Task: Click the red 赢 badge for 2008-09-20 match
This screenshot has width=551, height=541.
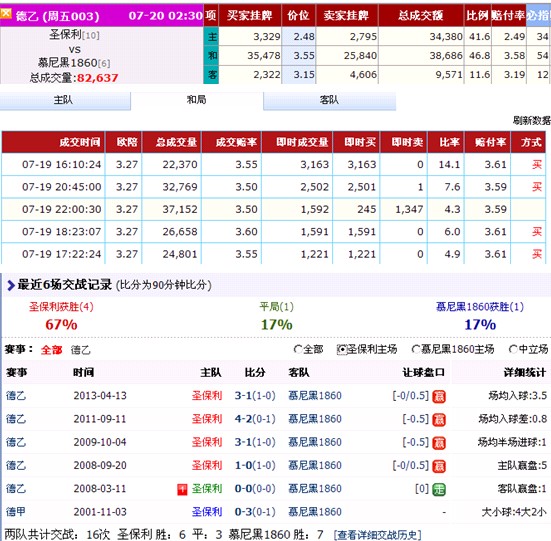Action: click(x=439, y=466)
